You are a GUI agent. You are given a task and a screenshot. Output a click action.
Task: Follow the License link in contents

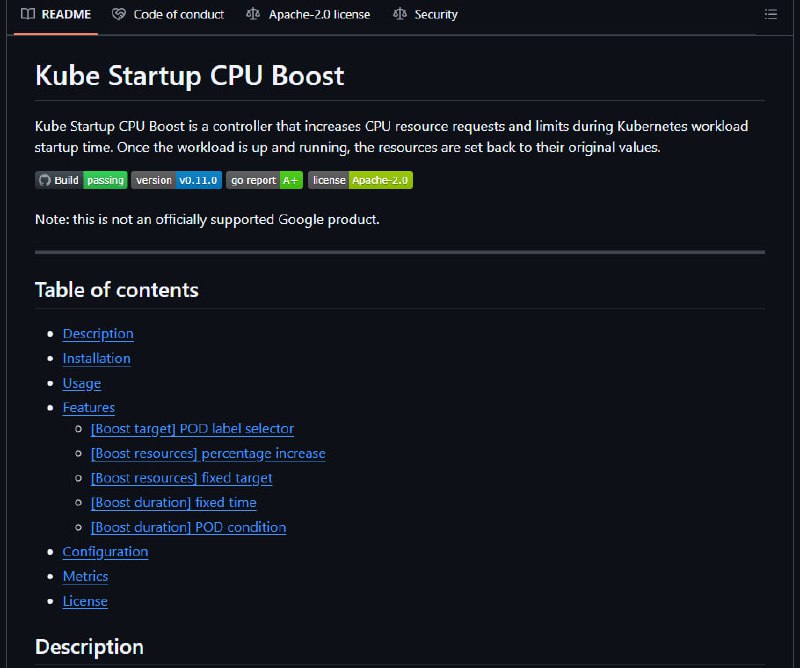[x=85, y=601]
